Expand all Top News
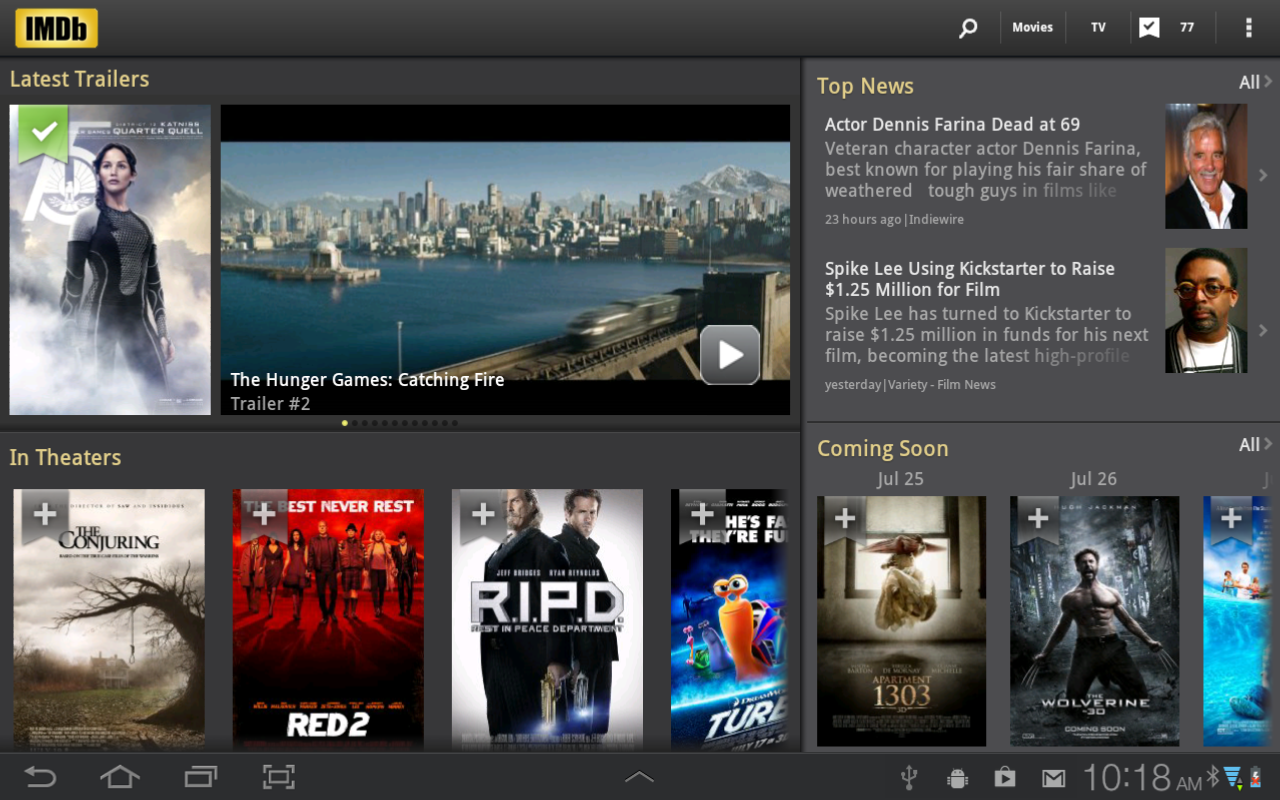Viewport: 1280px width, 800px height. click(1254, 83)
